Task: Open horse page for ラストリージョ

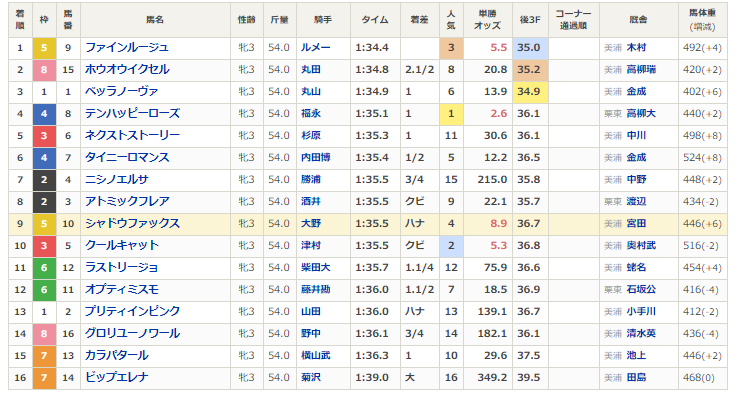Action: click(x=122, y=268)
